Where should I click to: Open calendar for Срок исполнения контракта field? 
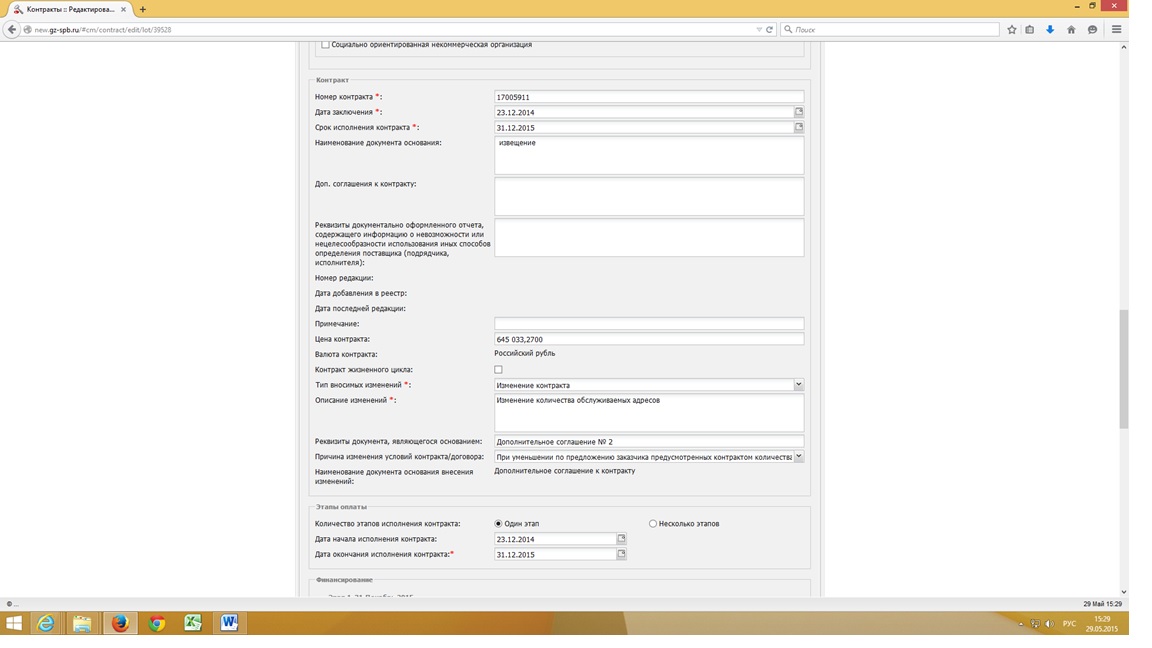pyautogui.click(x=799, y=127)
